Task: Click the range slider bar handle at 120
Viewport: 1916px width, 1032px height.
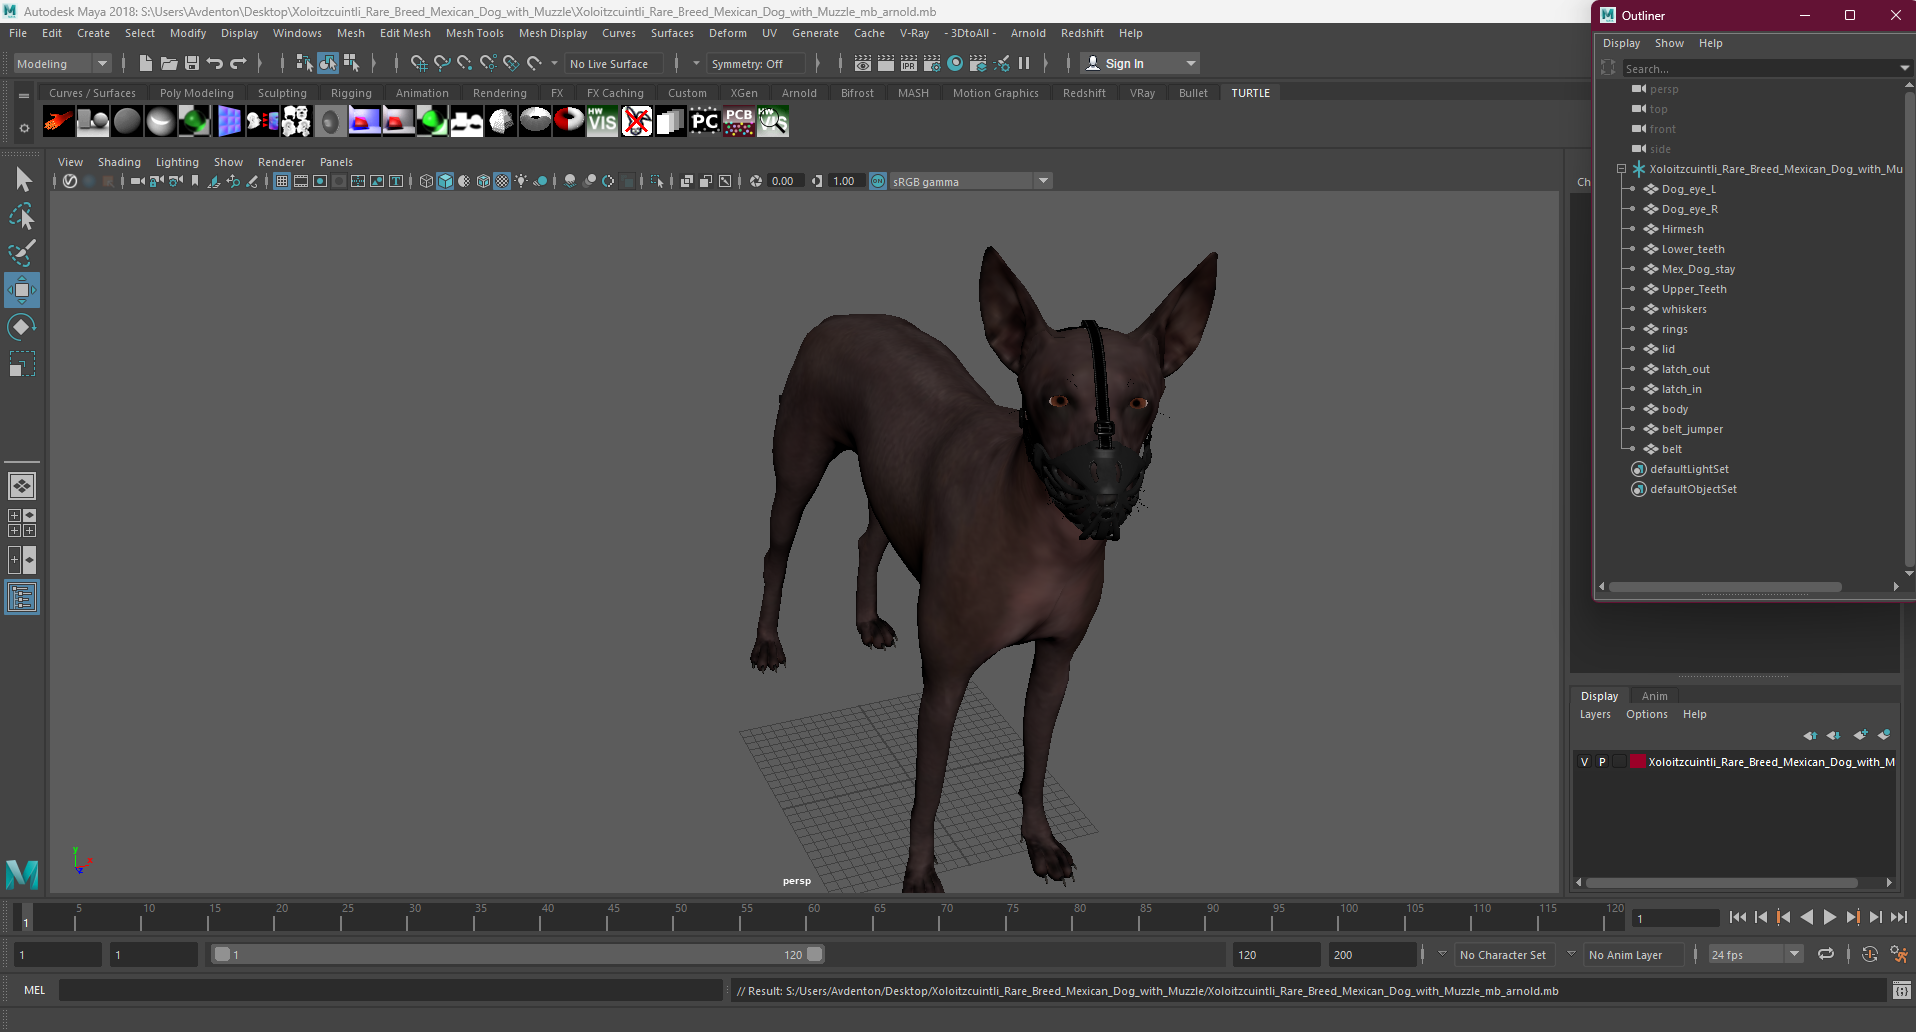Action: click(815, 954)
